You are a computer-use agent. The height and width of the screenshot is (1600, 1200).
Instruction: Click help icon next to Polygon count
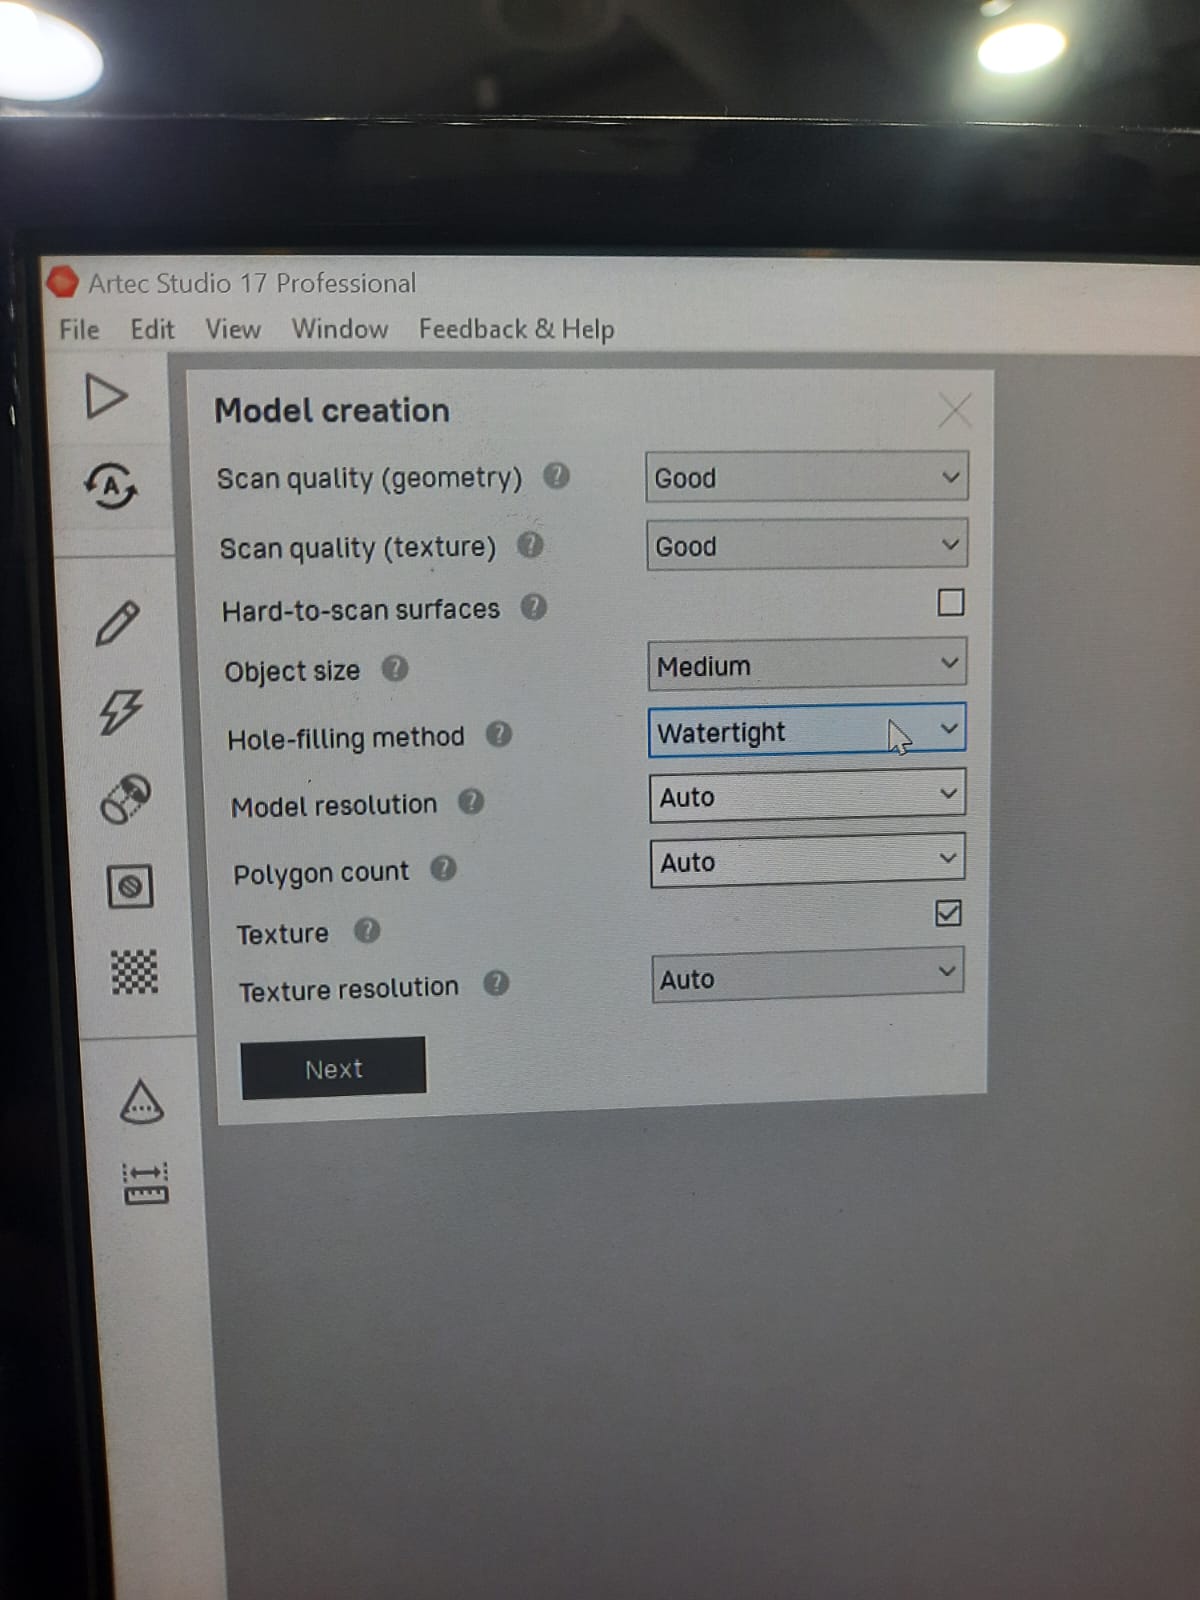click(443, 869)
